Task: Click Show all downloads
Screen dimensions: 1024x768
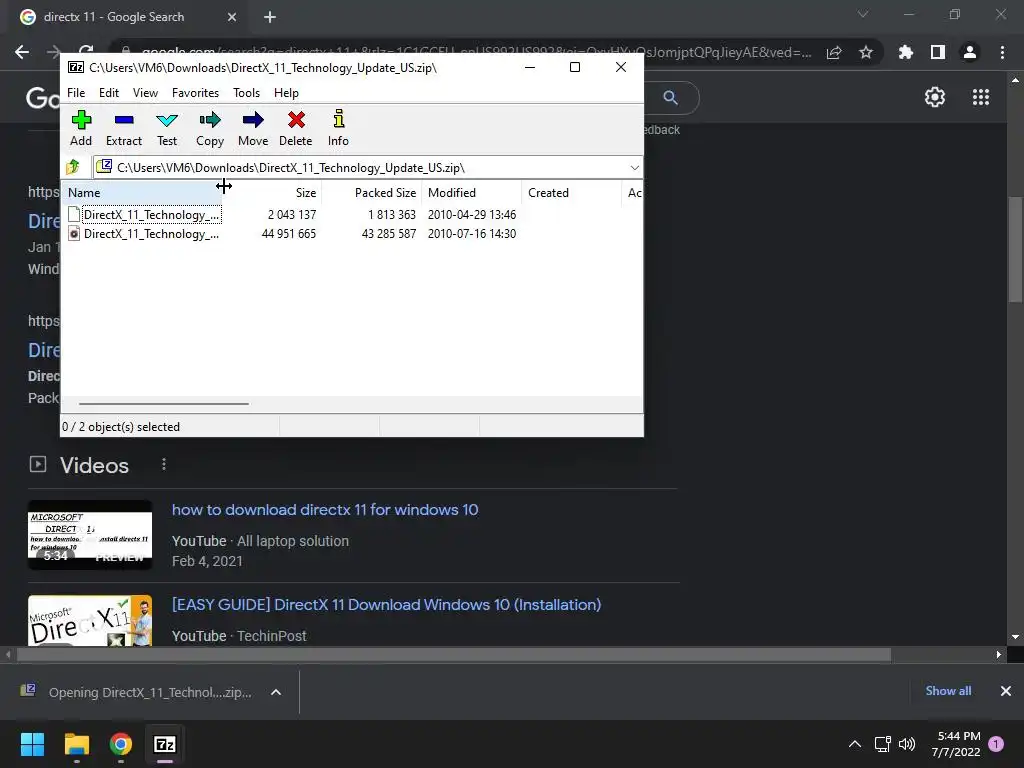Action: coord(948,691)
